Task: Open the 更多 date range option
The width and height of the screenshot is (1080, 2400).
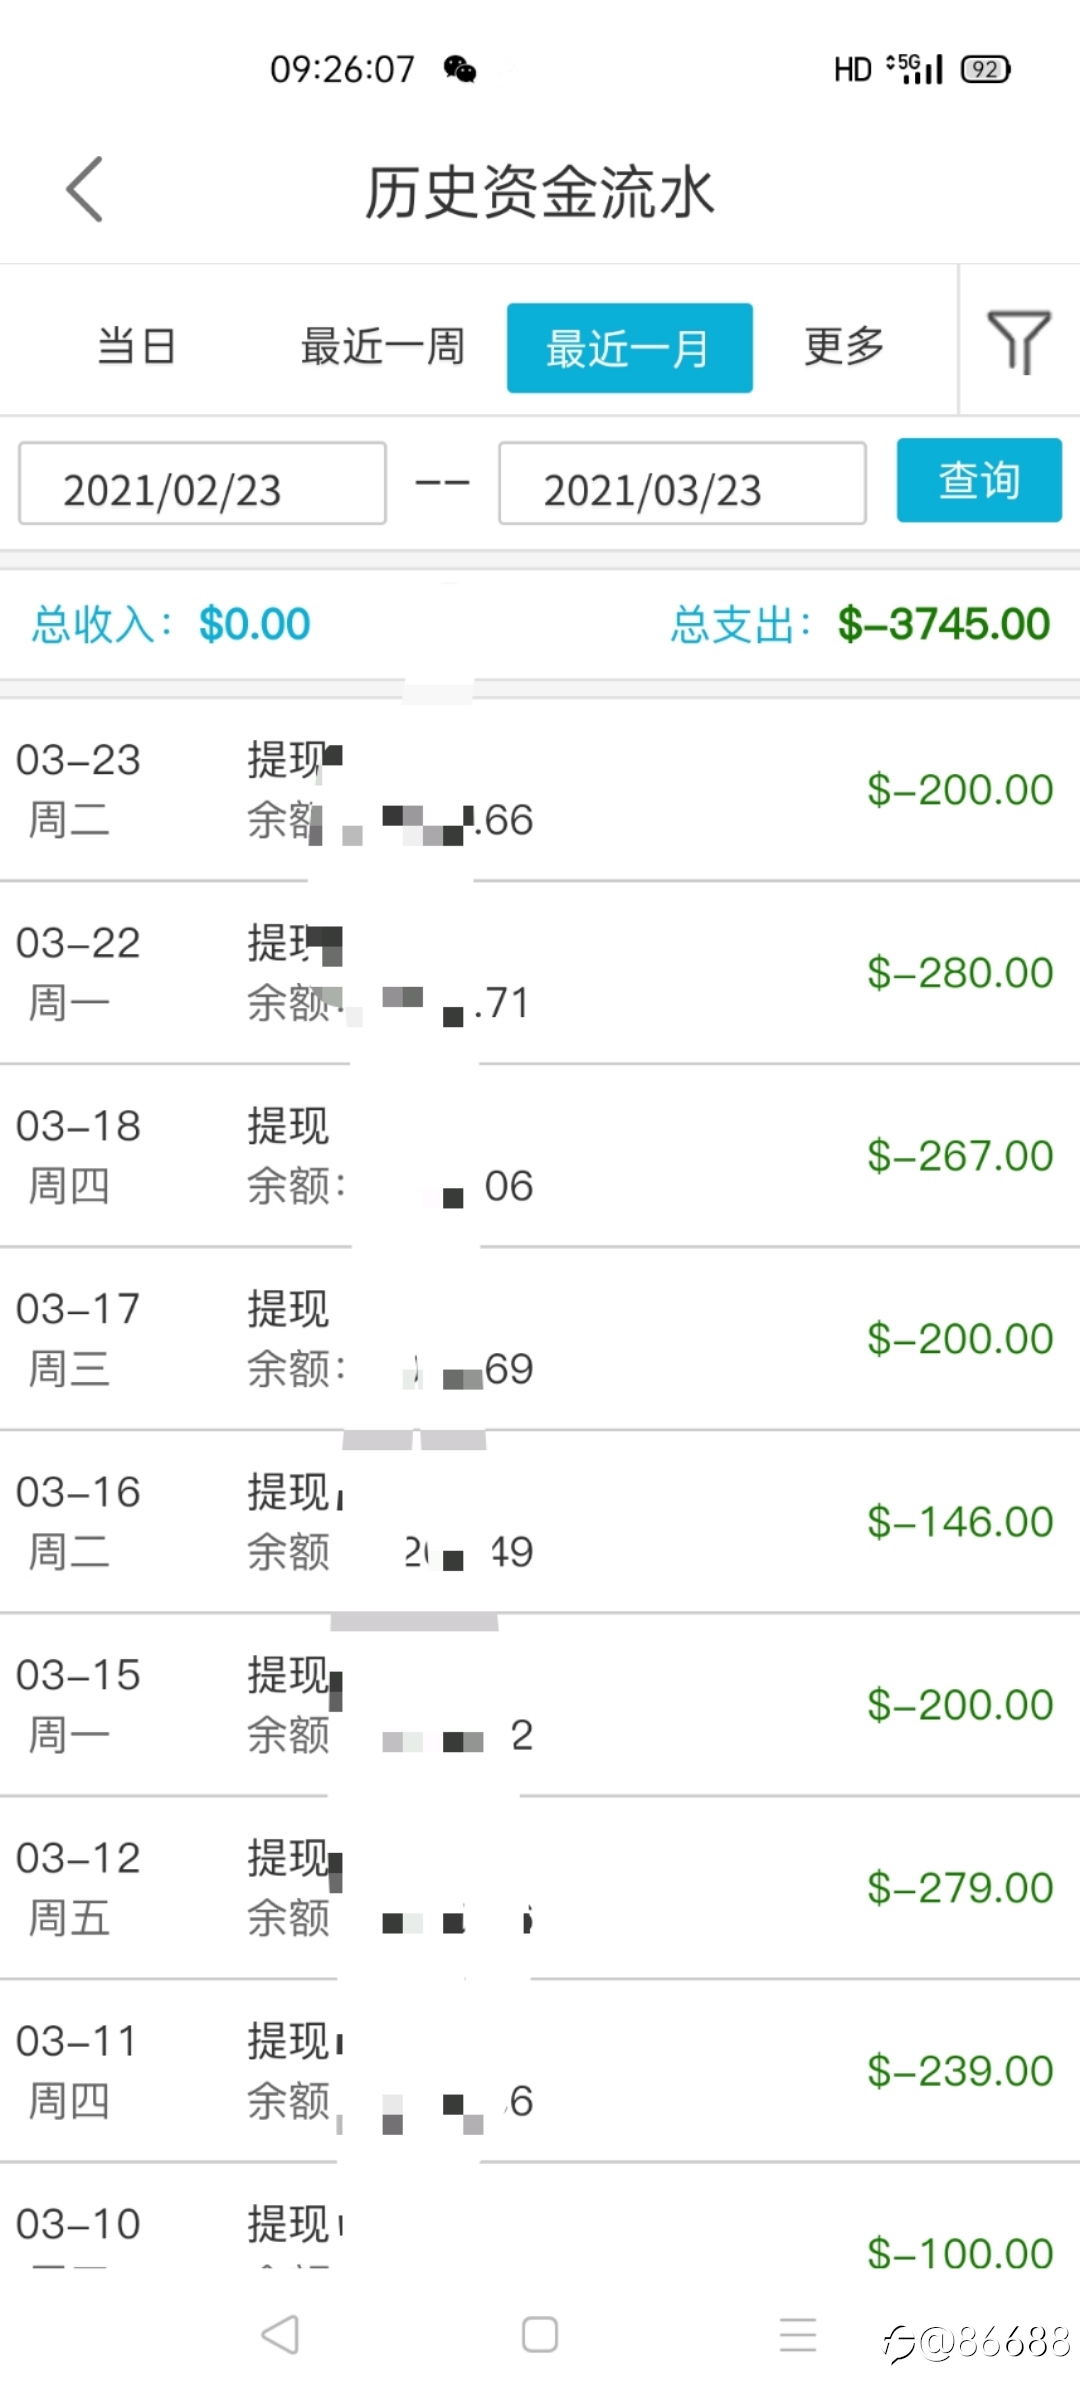Action: [845, 347]
